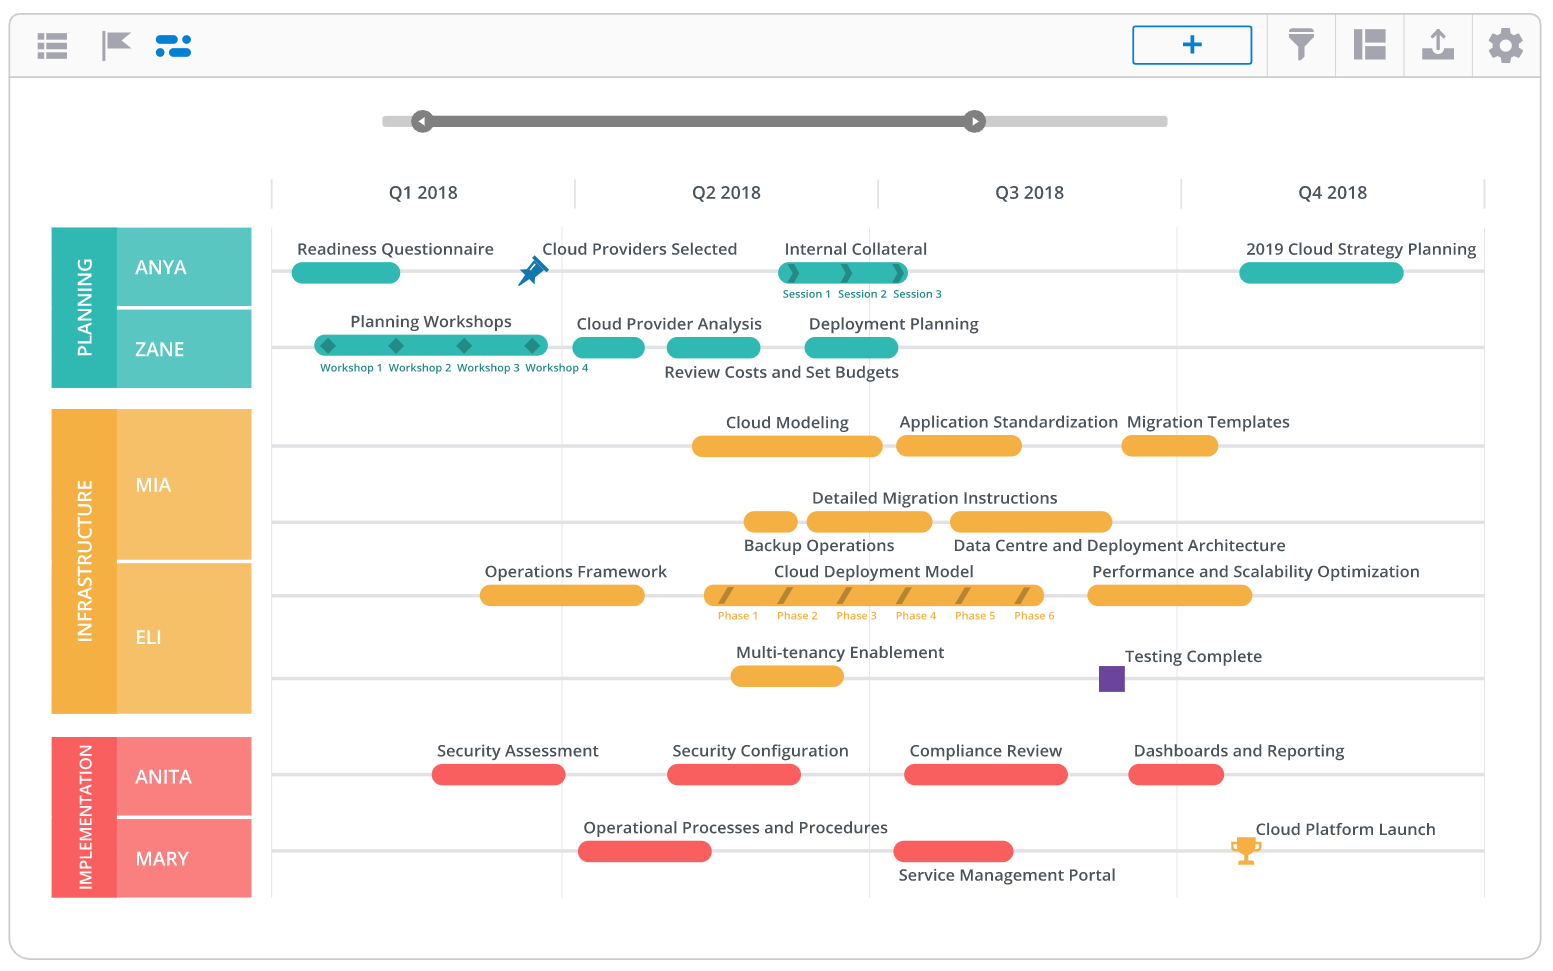Select the active timeline roadmap view
1553x971 pixels.
click(x=173, y=45)
